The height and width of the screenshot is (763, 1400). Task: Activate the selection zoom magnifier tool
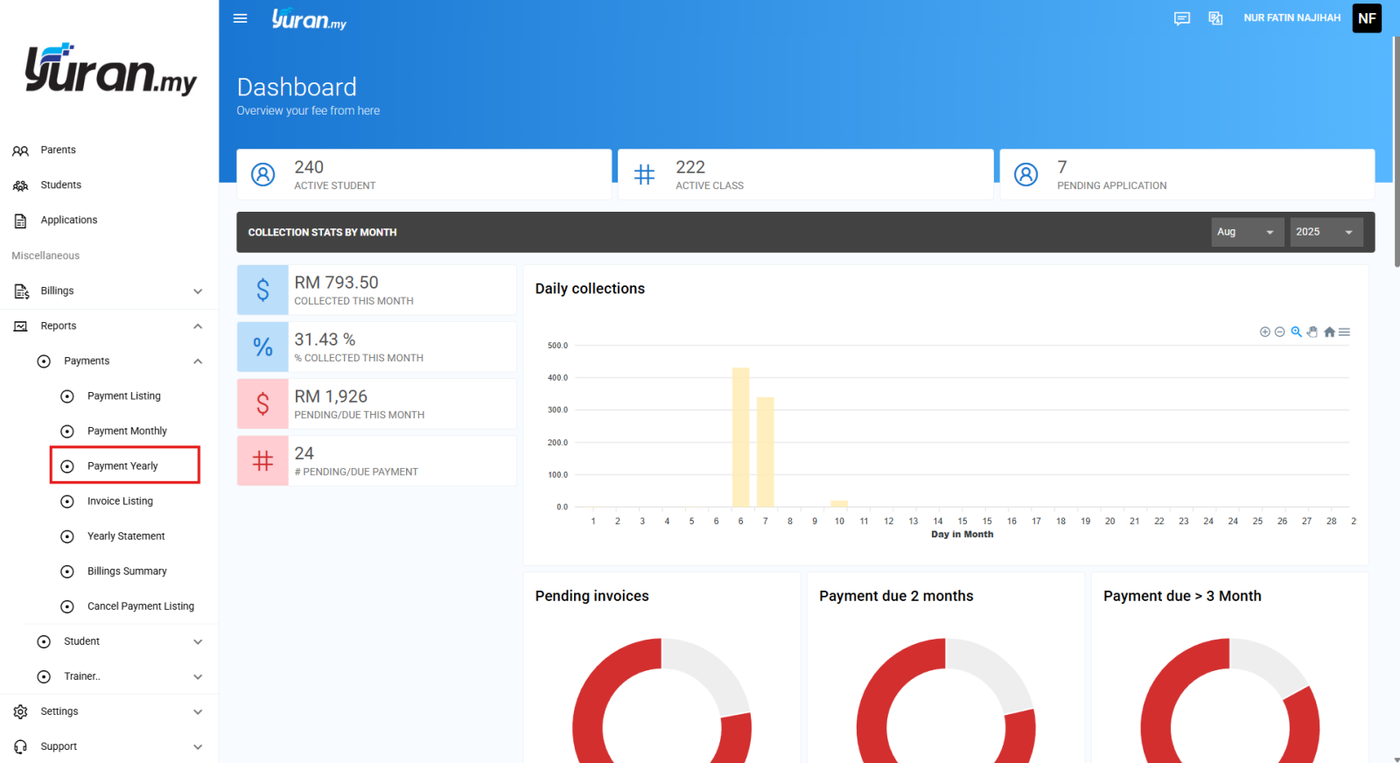tap(1296, 332)
